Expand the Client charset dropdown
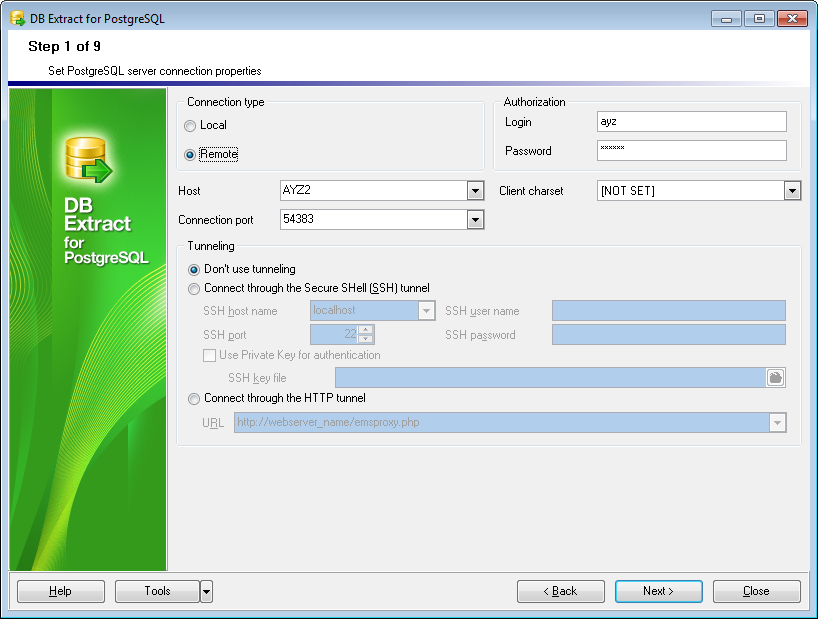The image size is (818, 619). pyautogui.click(x=792, y=191)
